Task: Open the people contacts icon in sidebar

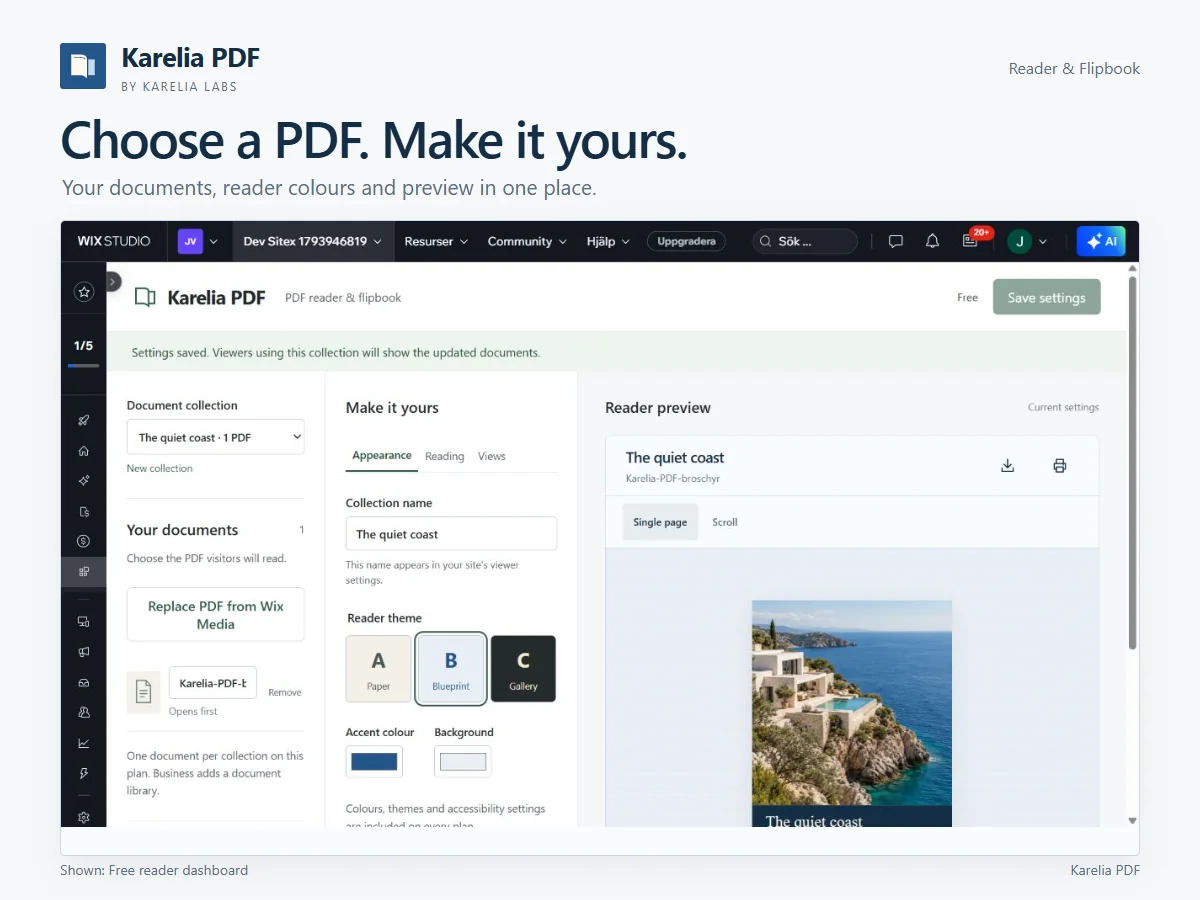Action: (84, 713)
